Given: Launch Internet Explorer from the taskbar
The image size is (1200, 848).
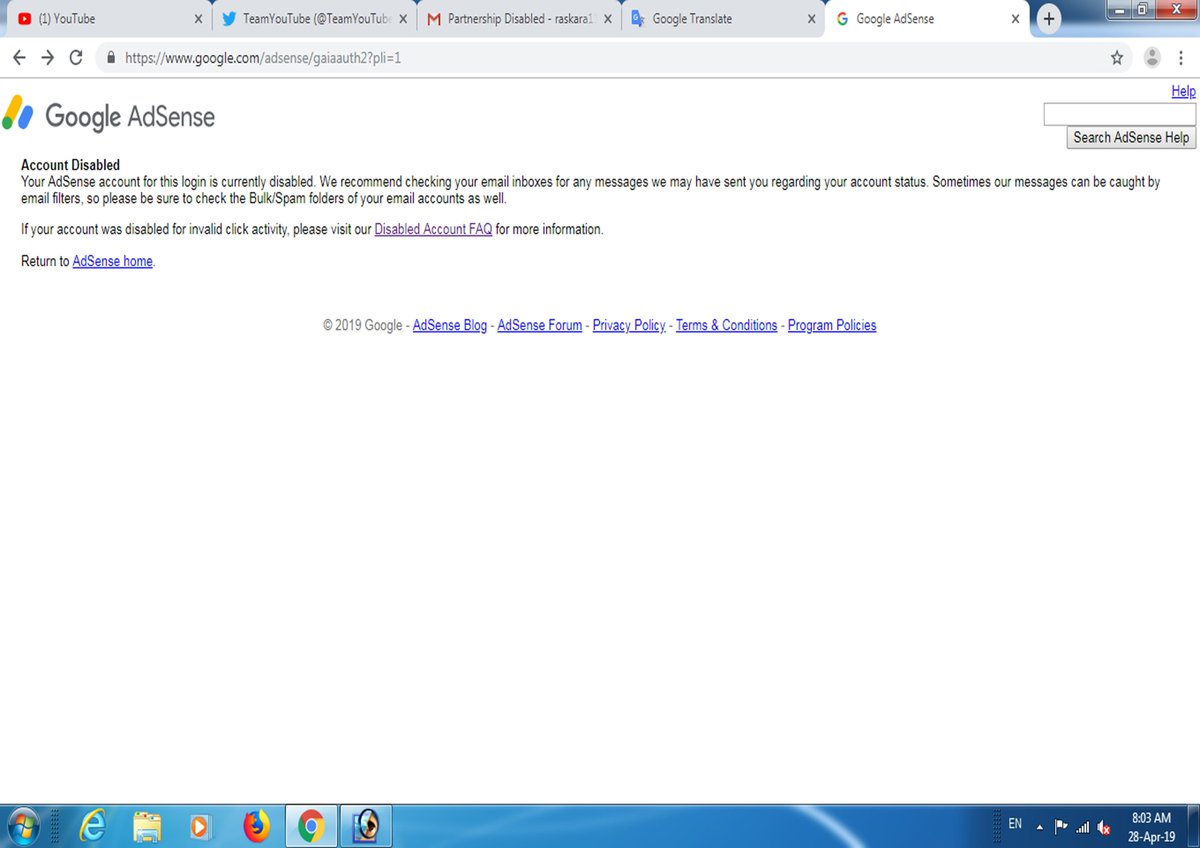Looking at the screenshot, I should [x=93, y=826].
